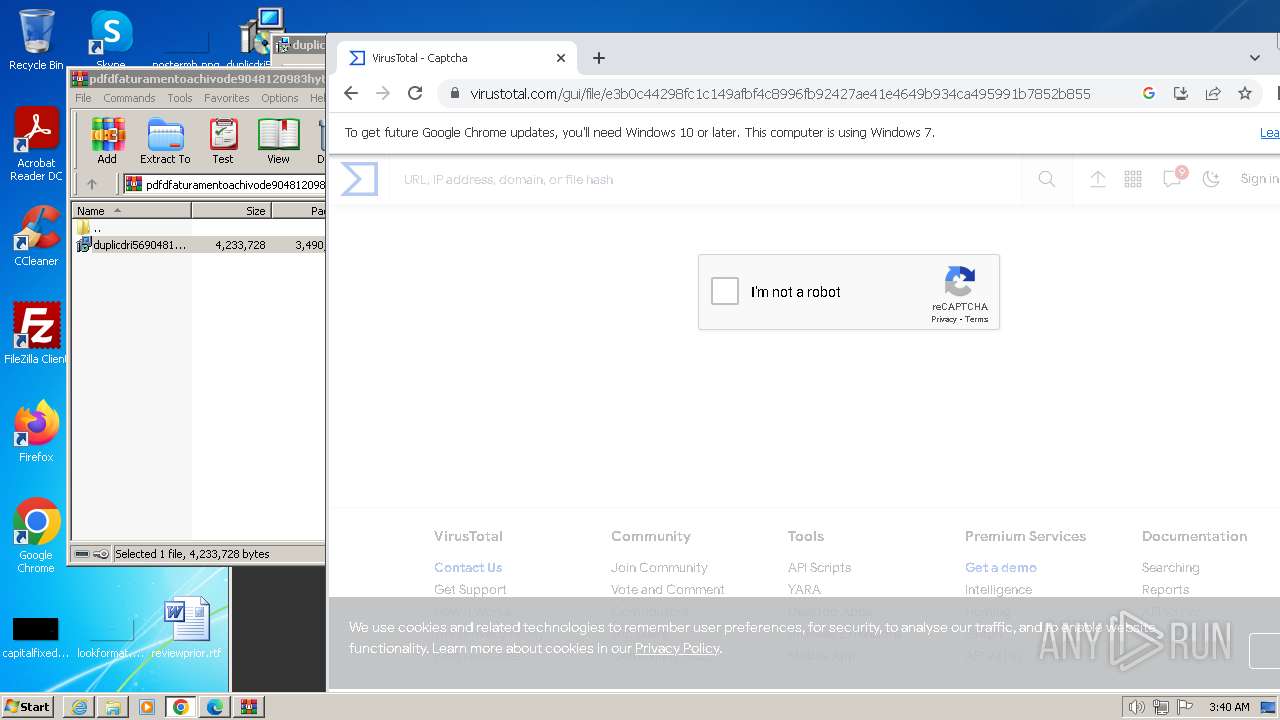Click the Chrome forward arrow
This screenshot has width=1280, height=720.
pyautogui.click(x=382, y=93)
